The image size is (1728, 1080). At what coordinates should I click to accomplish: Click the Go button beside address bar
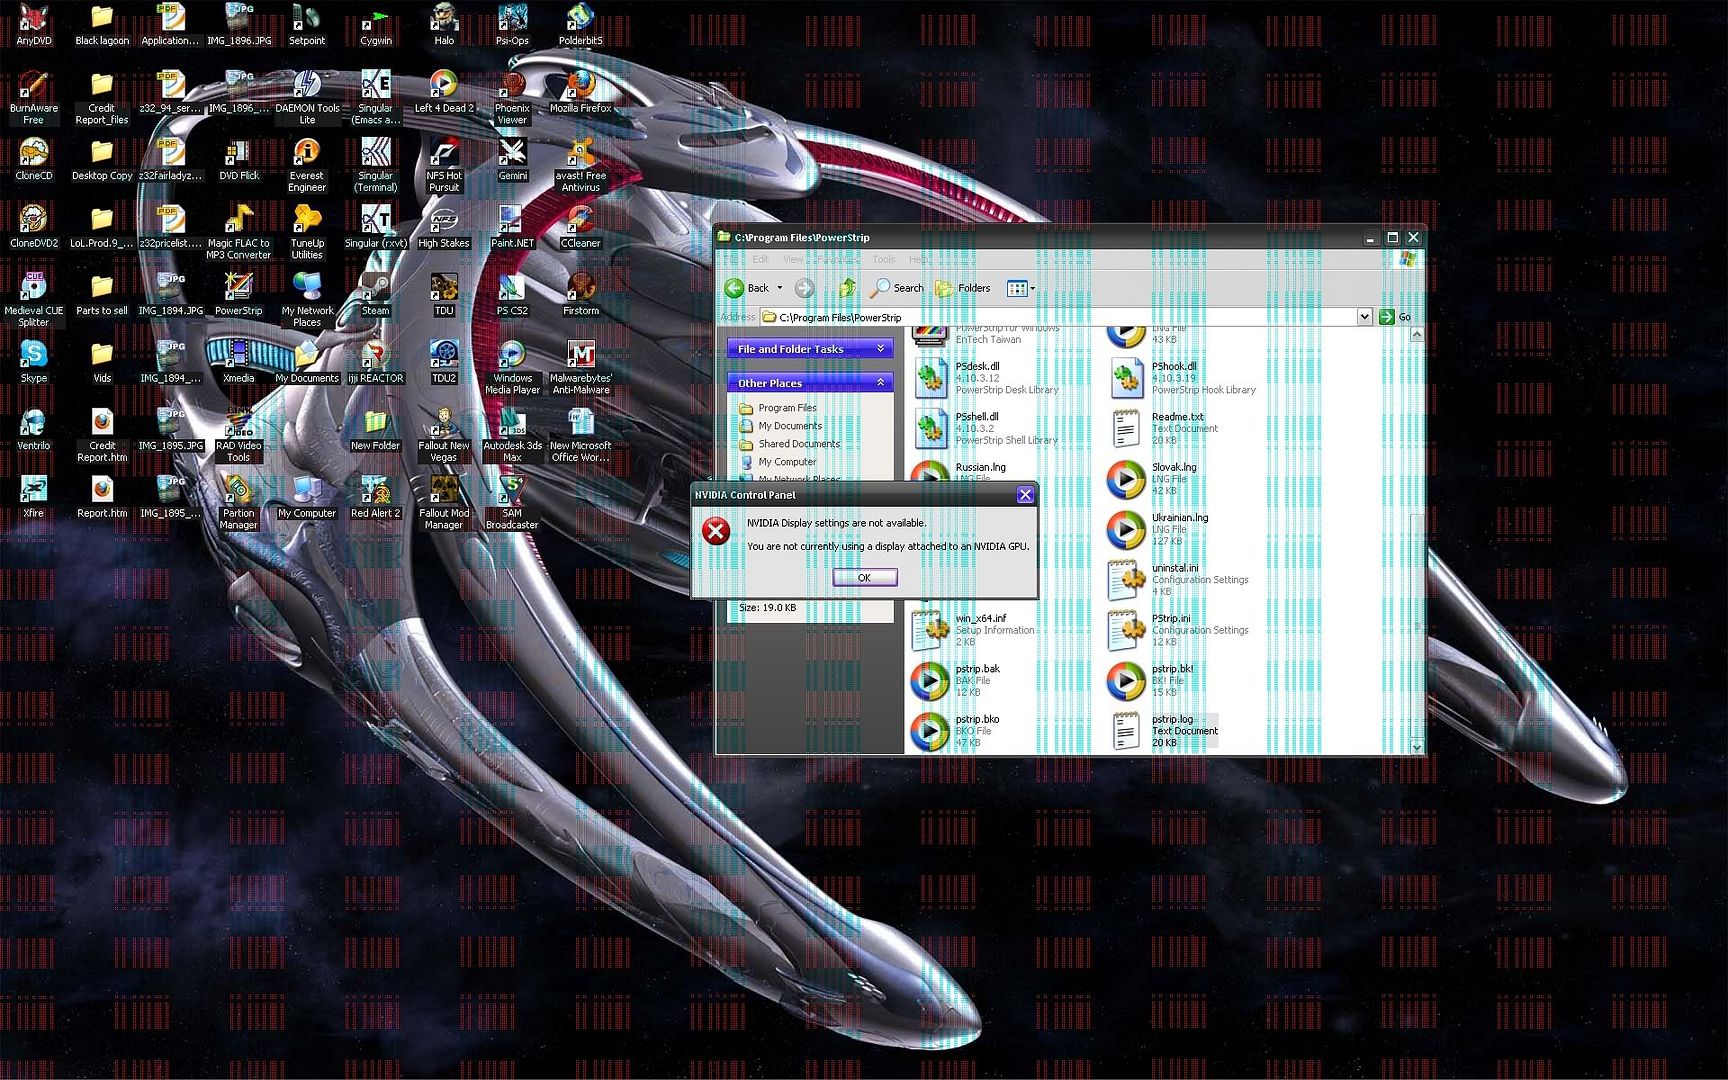coord(1395,317)
